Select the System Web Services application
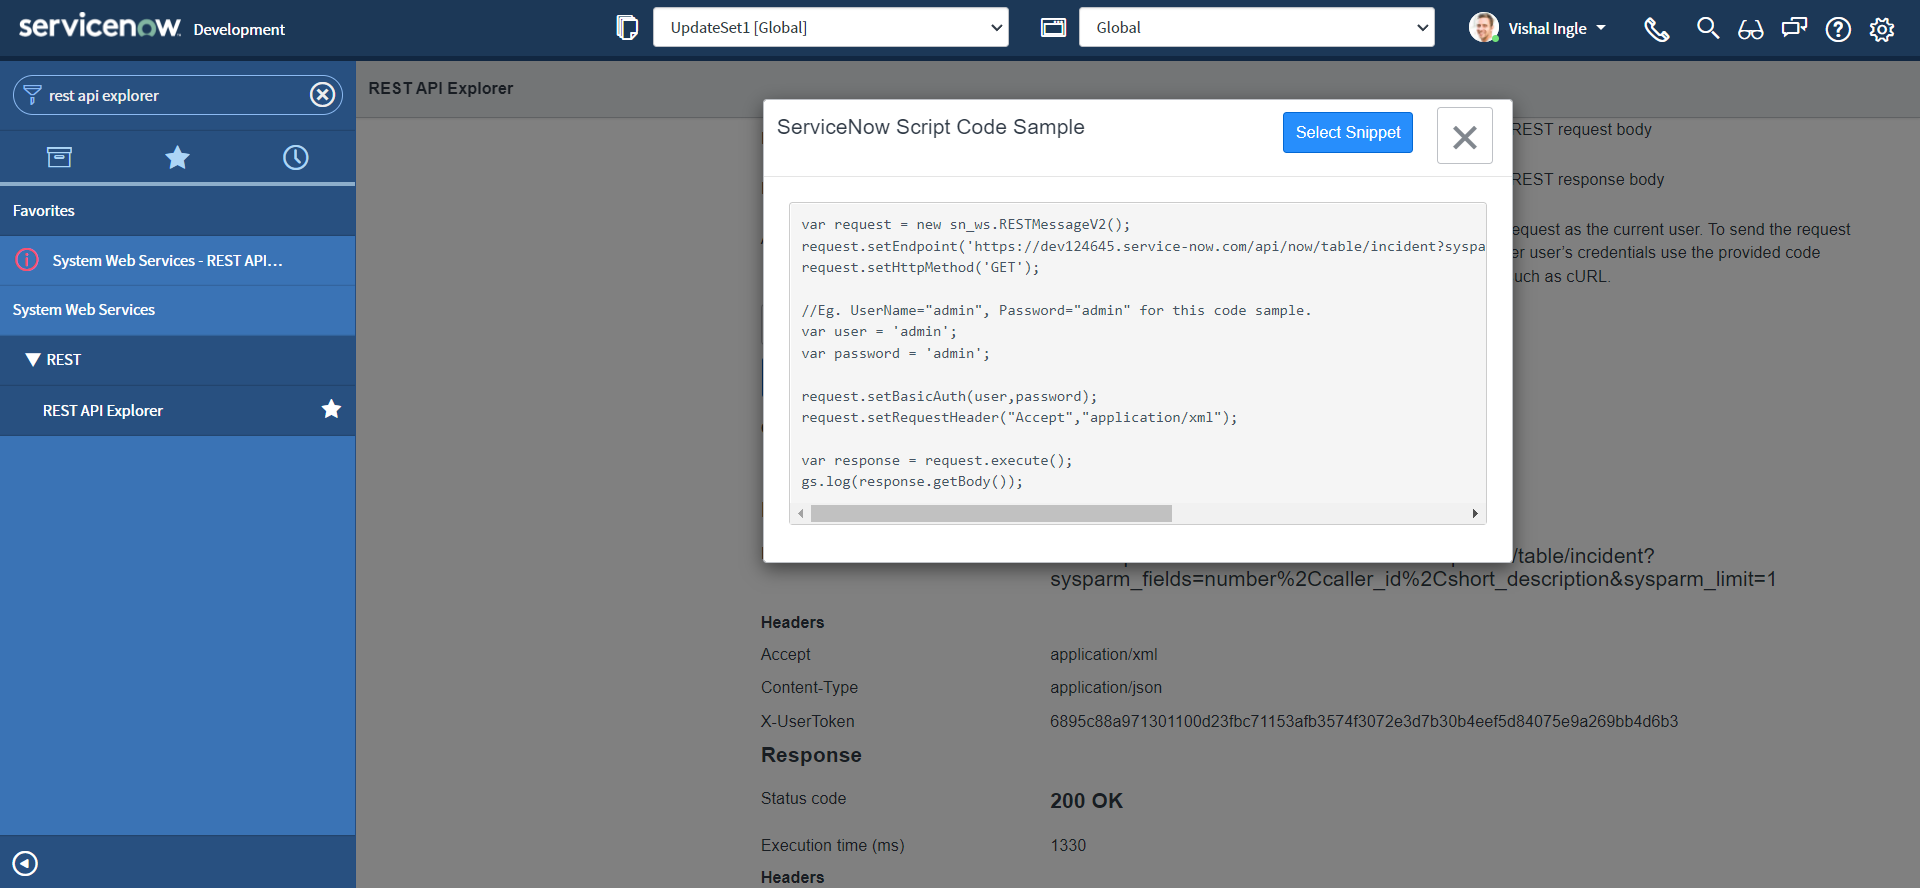 (177, 310)
